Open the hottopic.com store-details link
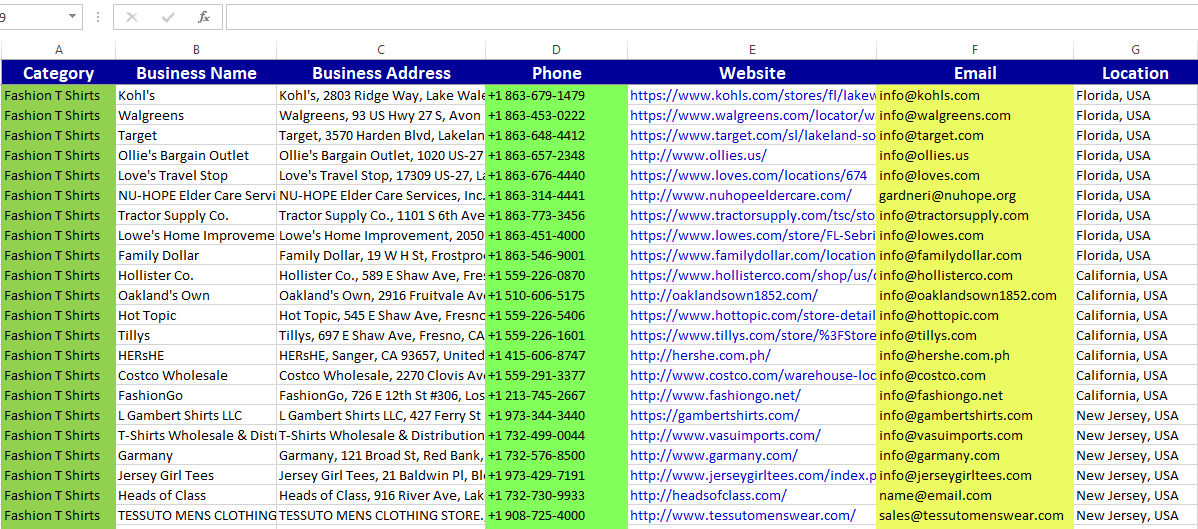 (753, 315)
